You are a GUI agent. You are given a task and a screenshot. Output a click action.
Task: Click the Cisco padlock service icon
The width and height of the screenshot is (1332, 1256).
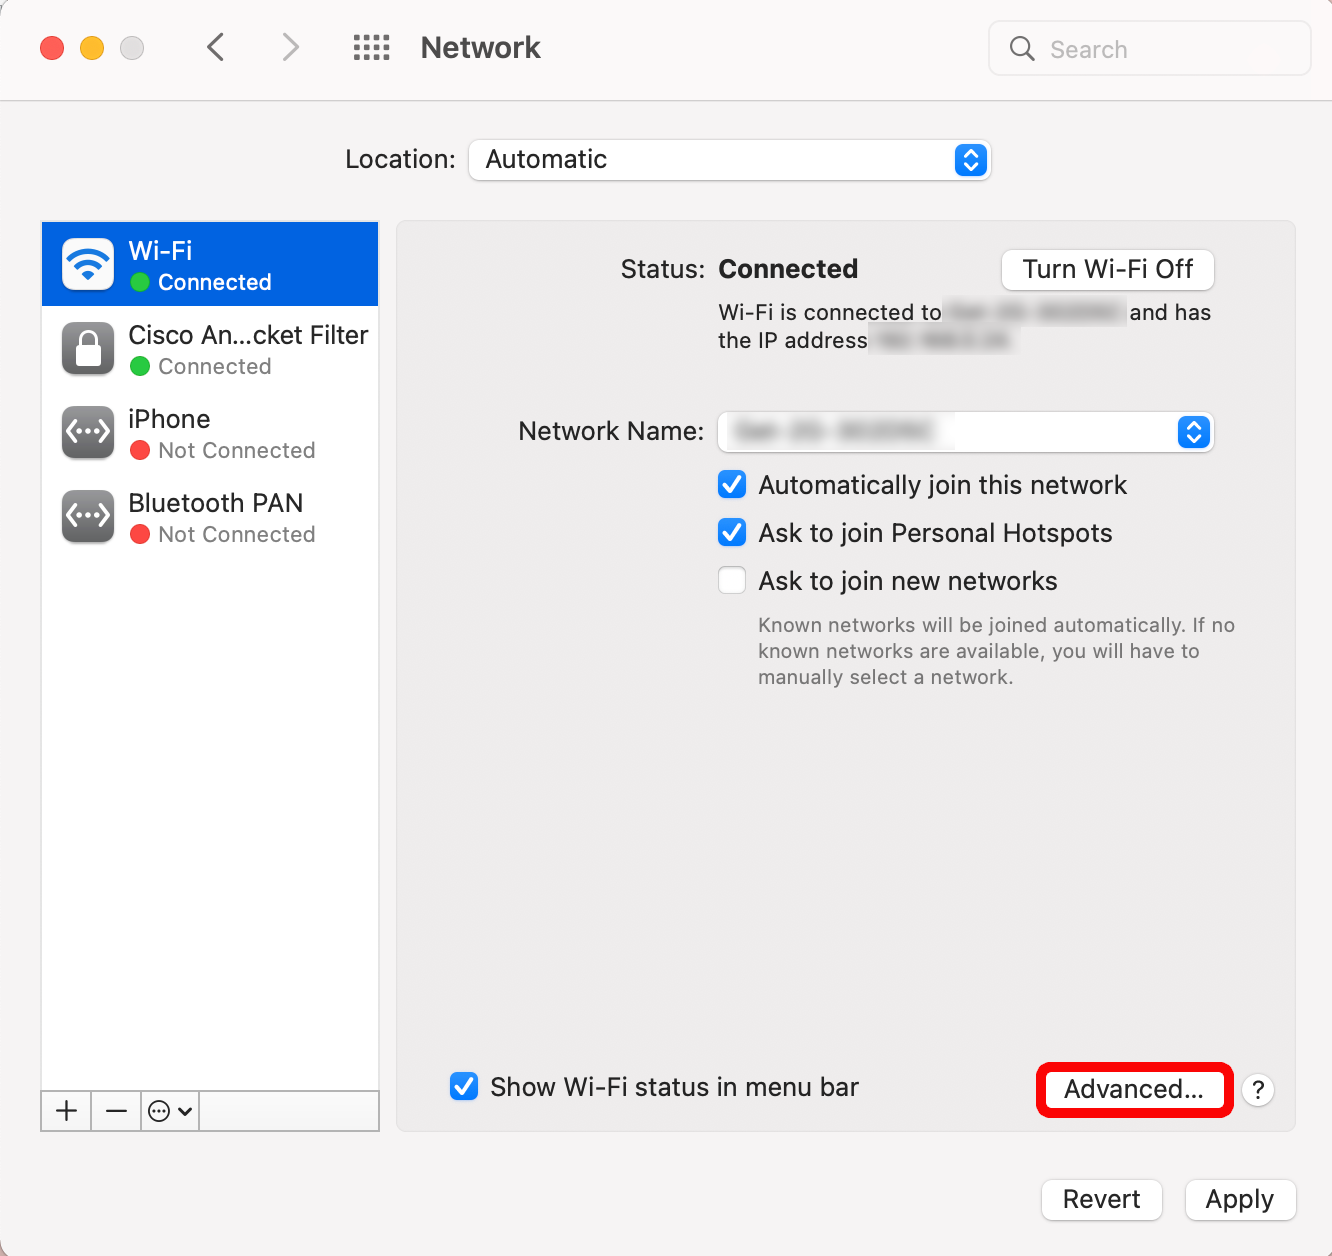[88, 348]
